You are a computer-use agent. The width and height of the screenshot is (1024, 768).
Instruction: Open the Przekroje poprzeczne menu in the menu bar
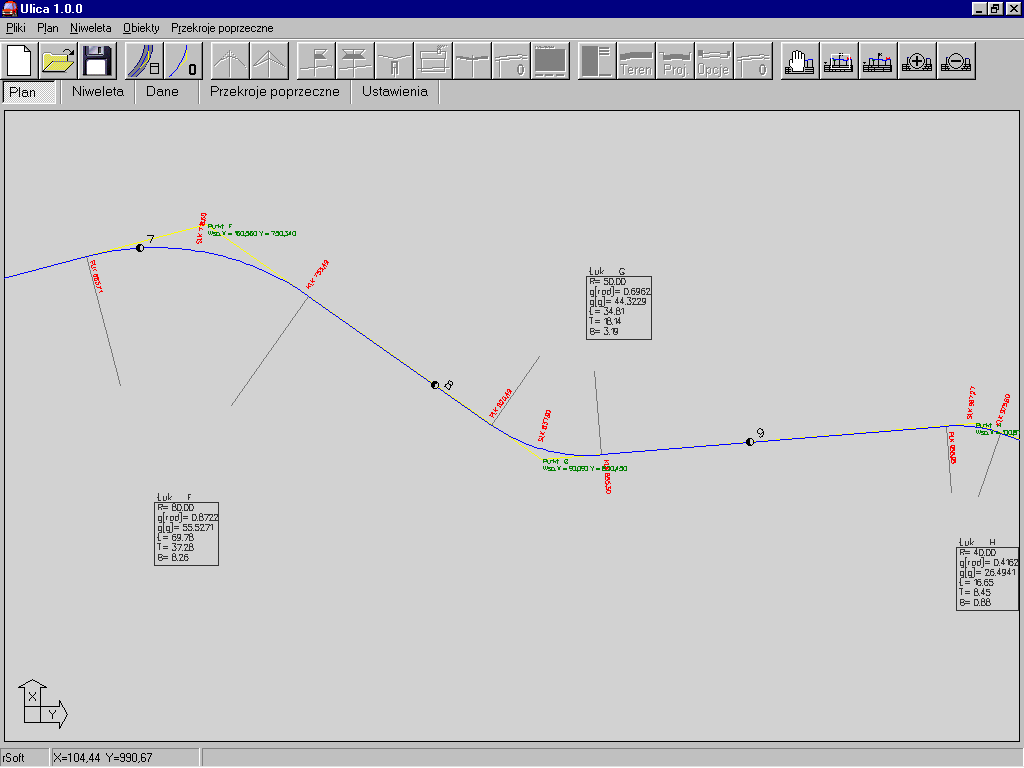coord(222,28)
